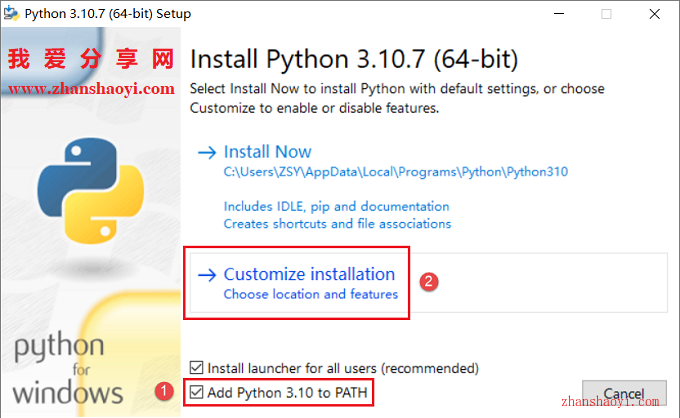This screenshot has width=680, height=418.
Task: Minimize the Python Setup window
Action: [559, 14]
